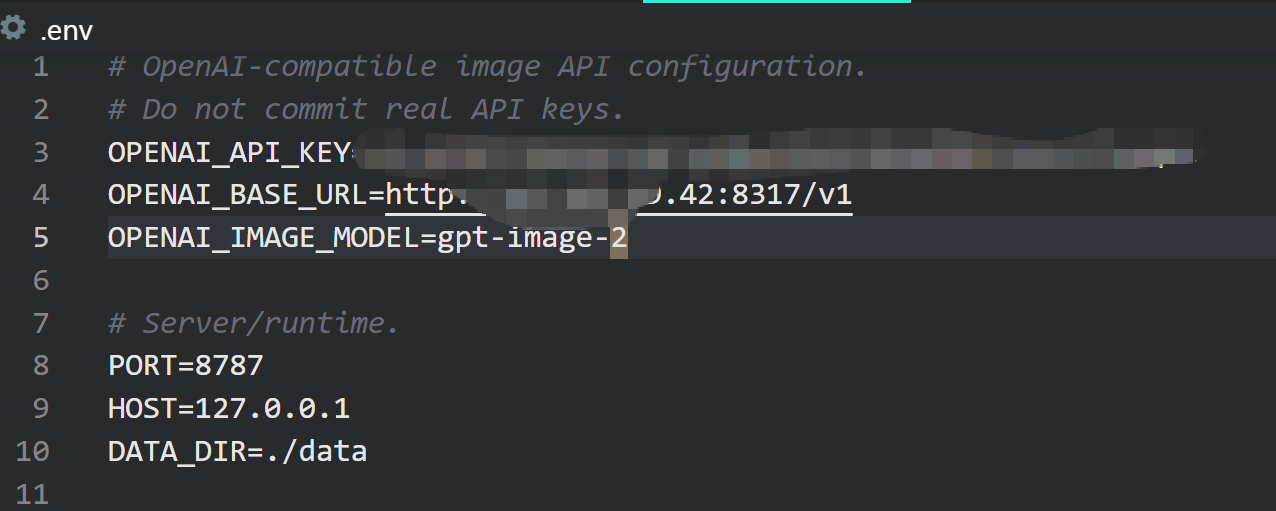1276x511 pixels.
Task: Click line number 1 in gutter
Action: click(40, 67)
